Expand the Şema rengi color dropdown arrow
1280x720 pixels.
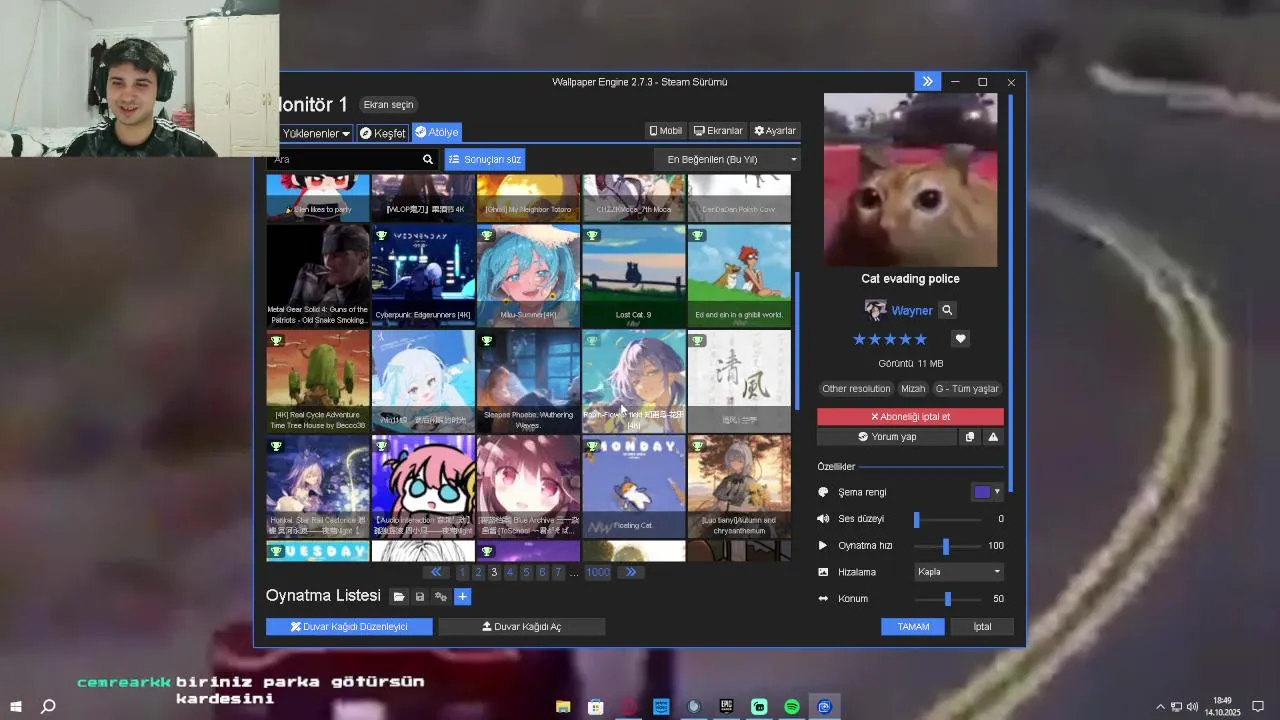pos(997,492)
